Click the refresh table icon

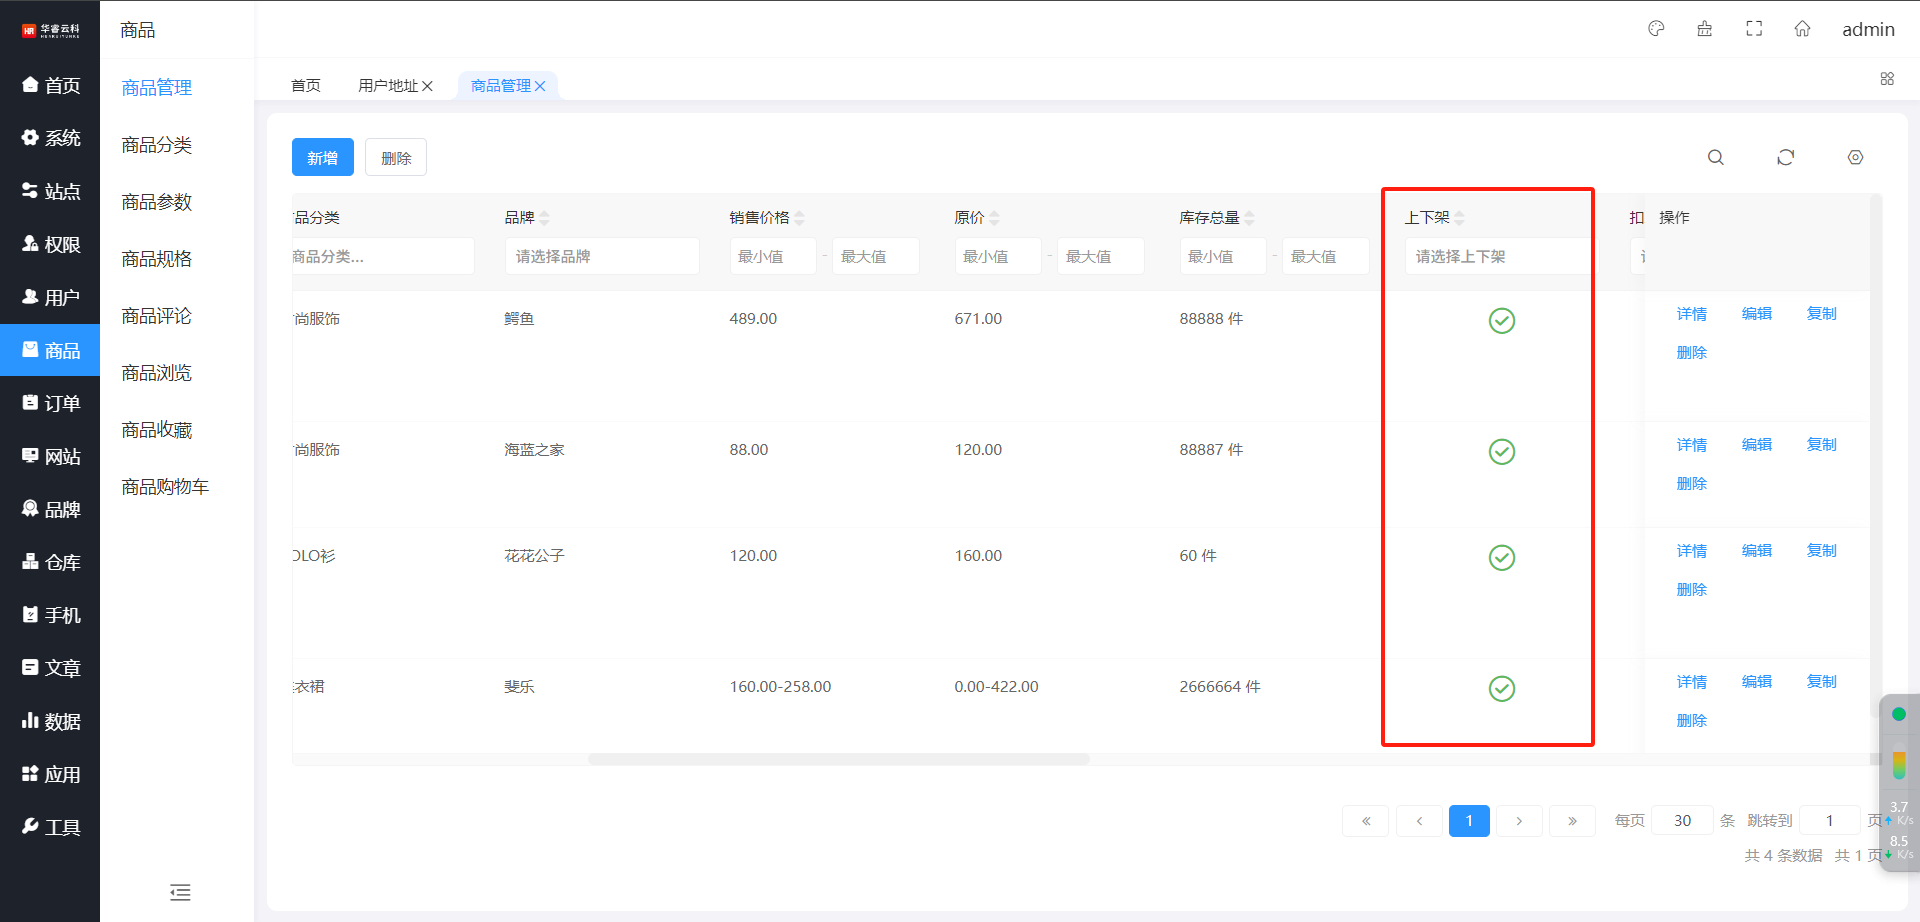1785,158
